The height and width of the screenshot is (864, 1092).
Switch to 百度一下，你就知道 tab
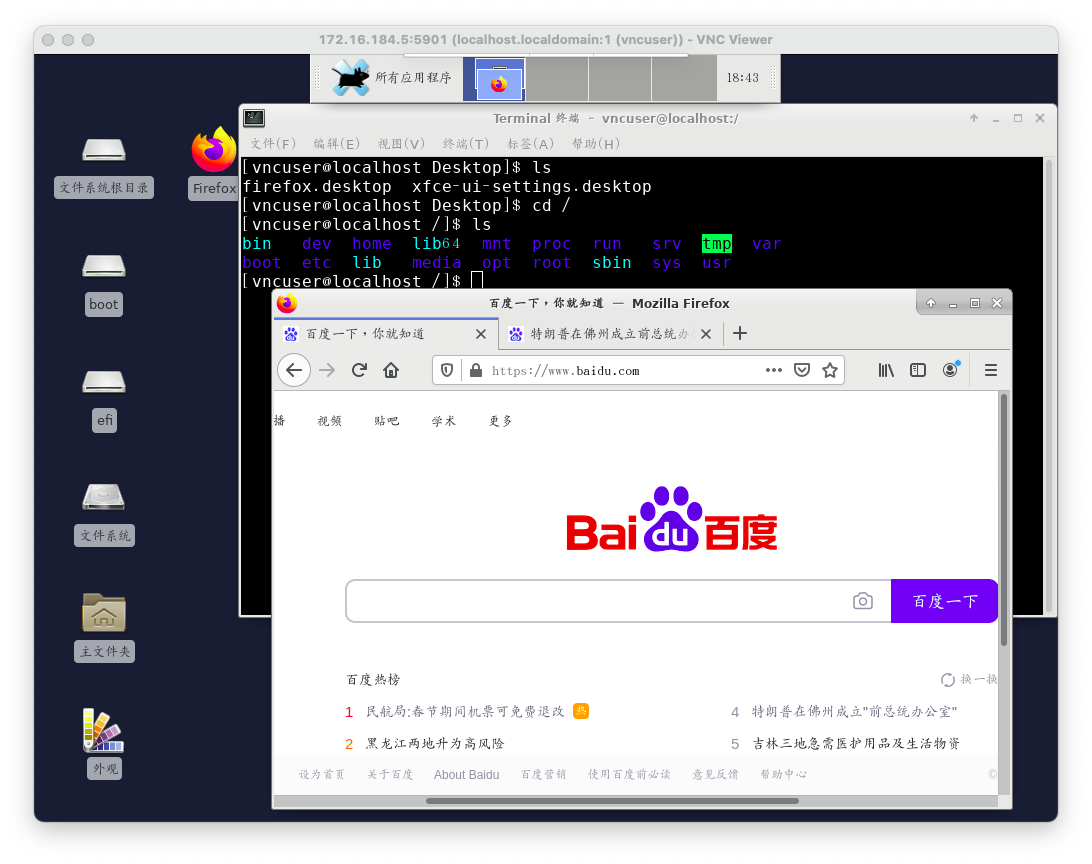coord(386,334)
